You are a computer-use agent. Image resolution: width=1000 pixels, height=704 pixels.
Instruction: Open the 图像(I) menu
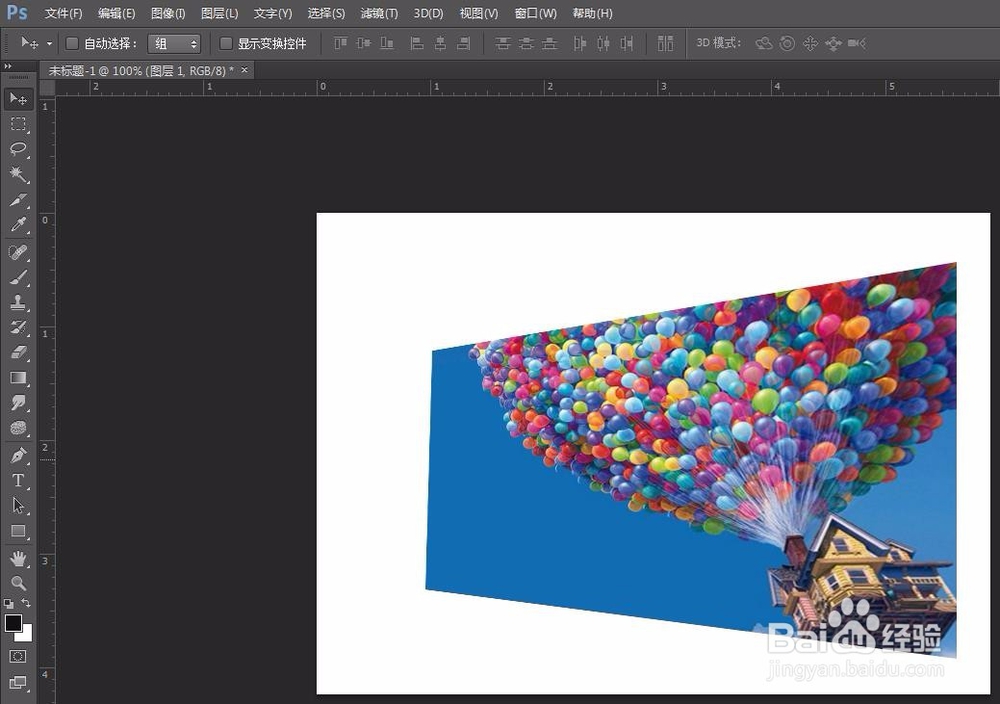[168, 13]
